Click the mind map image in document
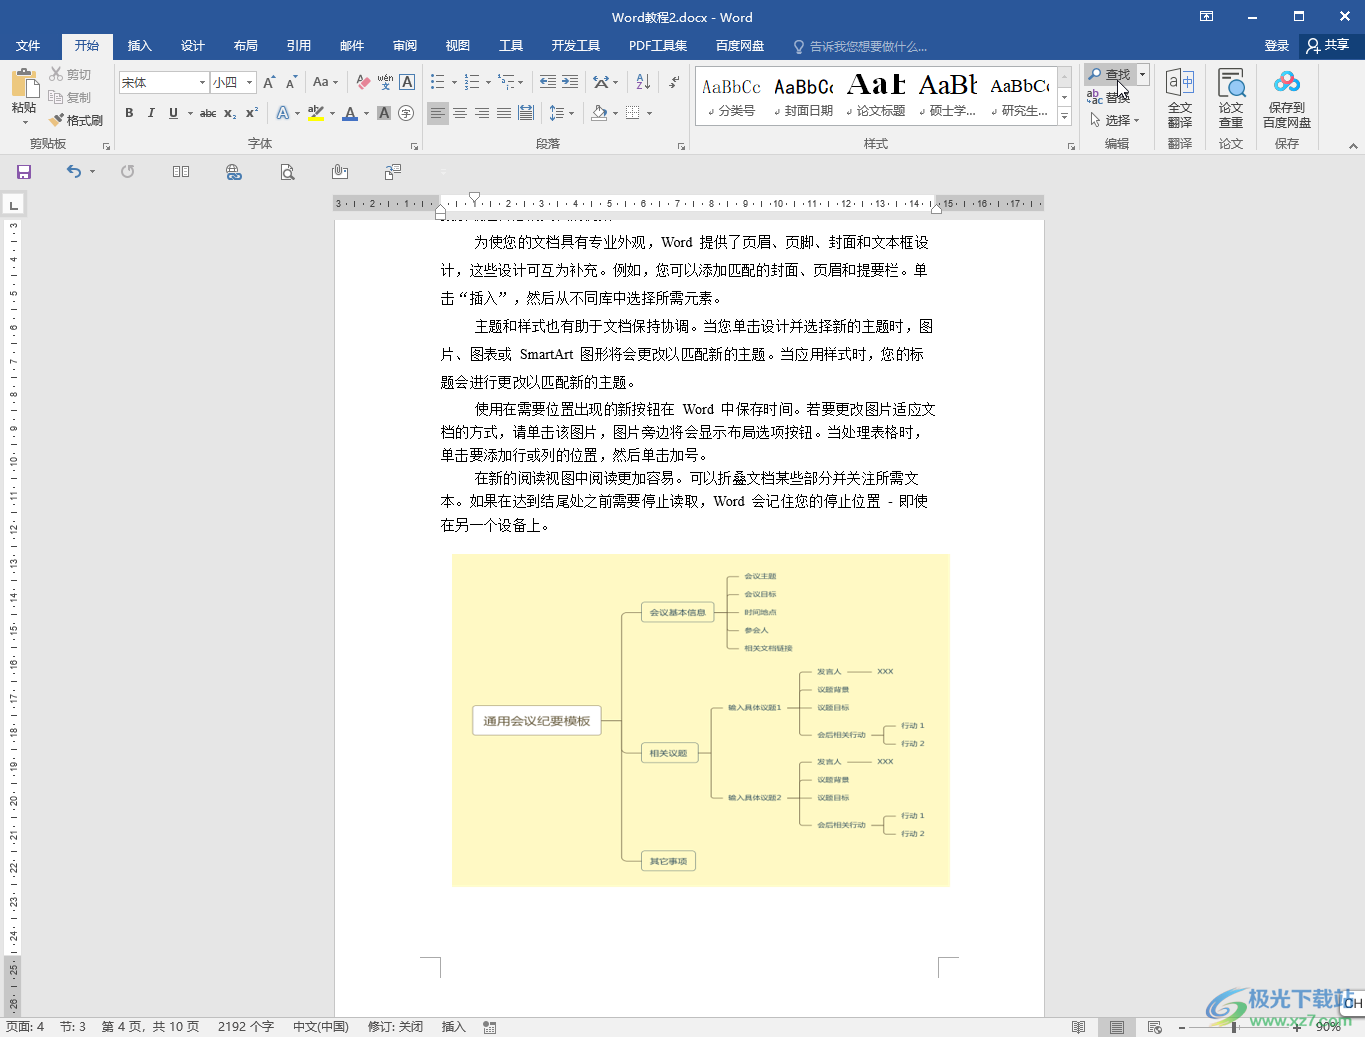This screenshot has width=1365, height=1037. pos(700,720)
